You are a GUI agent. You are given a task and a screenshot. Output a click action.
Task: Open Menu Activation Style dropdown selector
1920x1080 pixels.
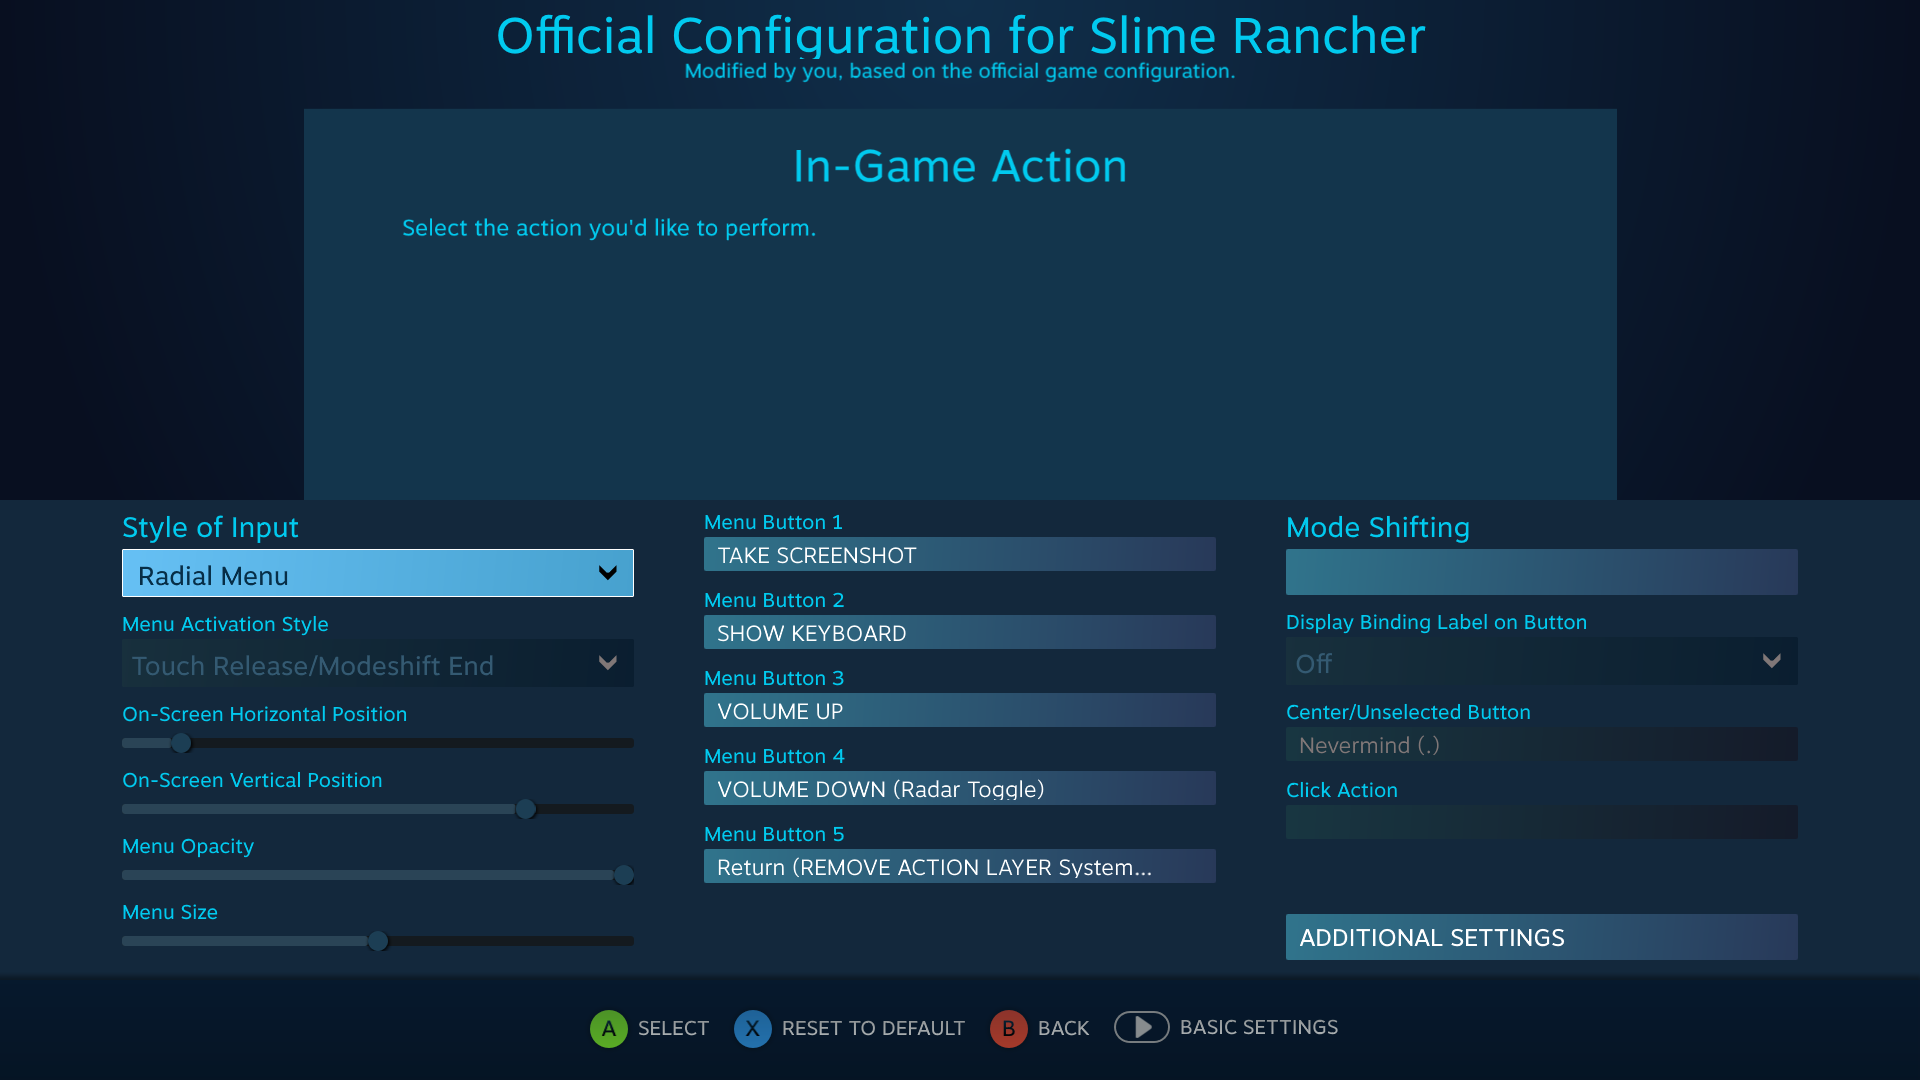click(377, 665)
